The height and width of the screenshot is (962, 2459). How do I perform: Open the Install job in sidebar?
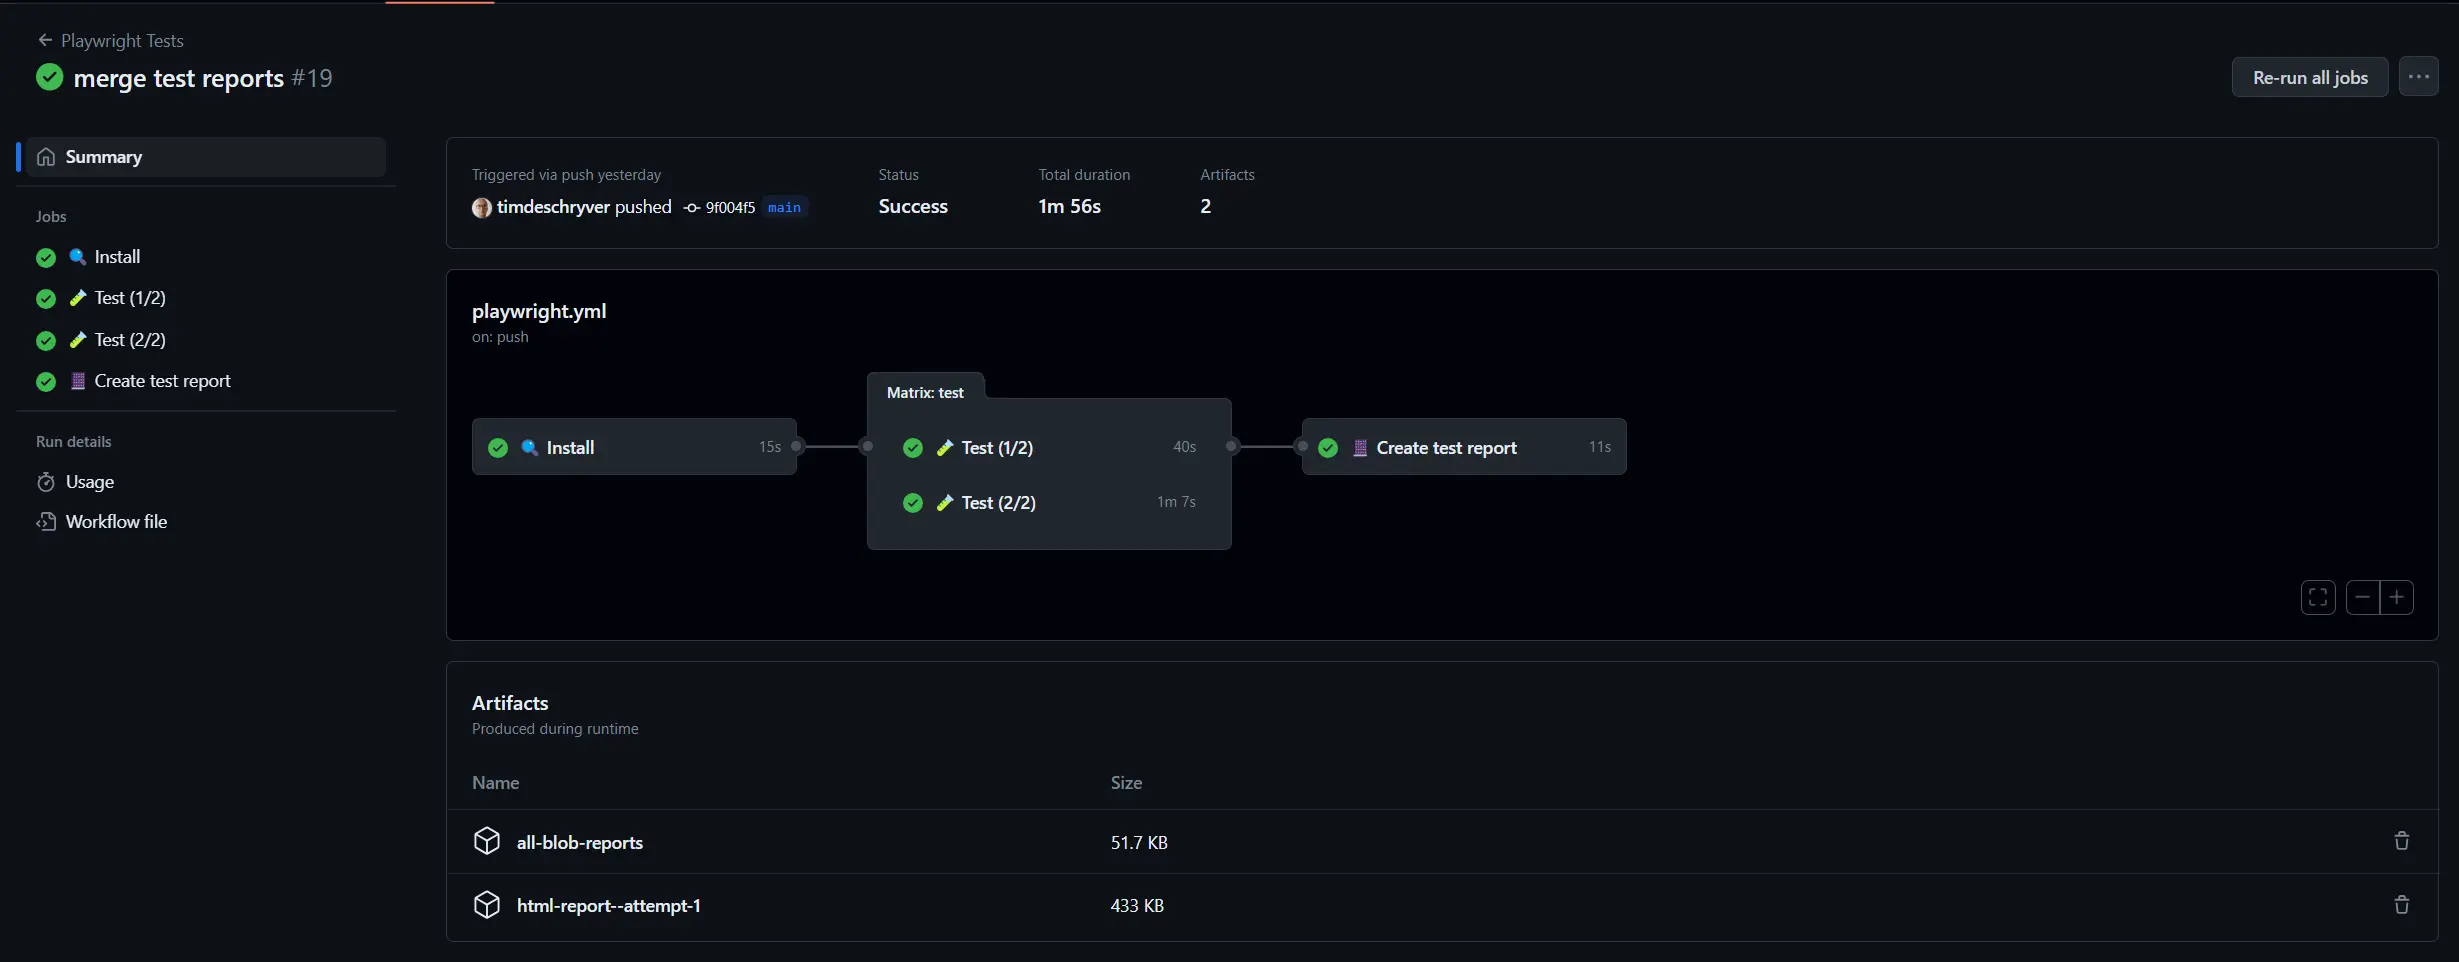coord(117,257)
